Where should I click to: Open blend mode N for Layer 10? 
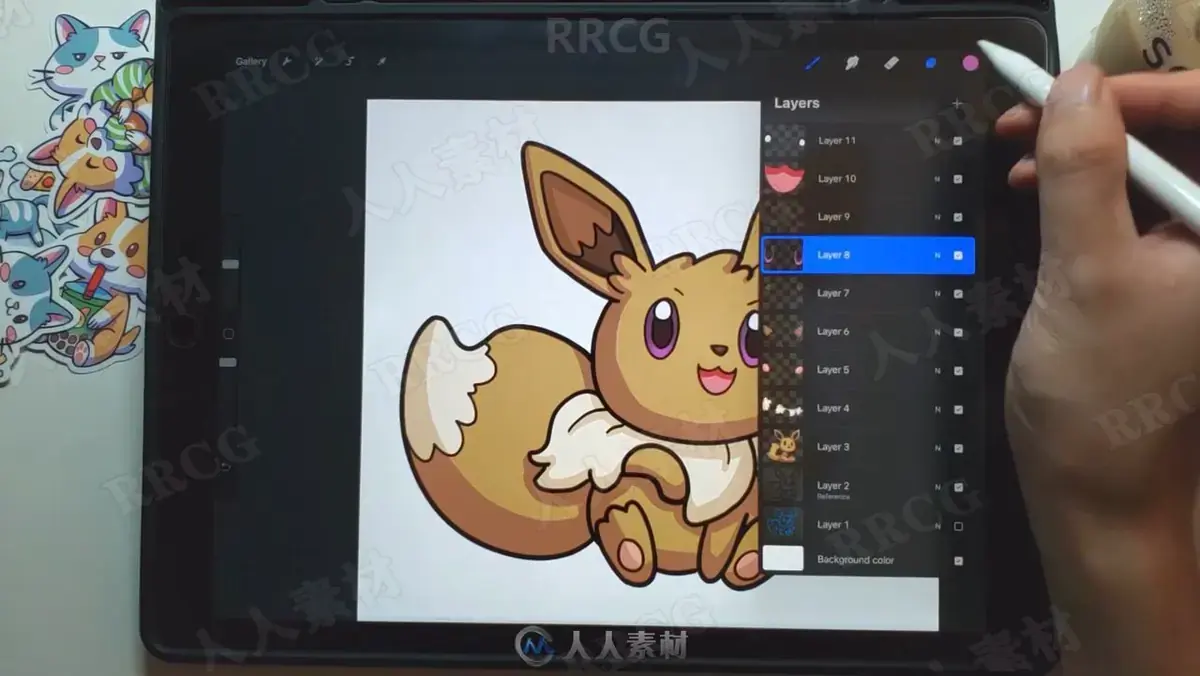click(937, 179)
